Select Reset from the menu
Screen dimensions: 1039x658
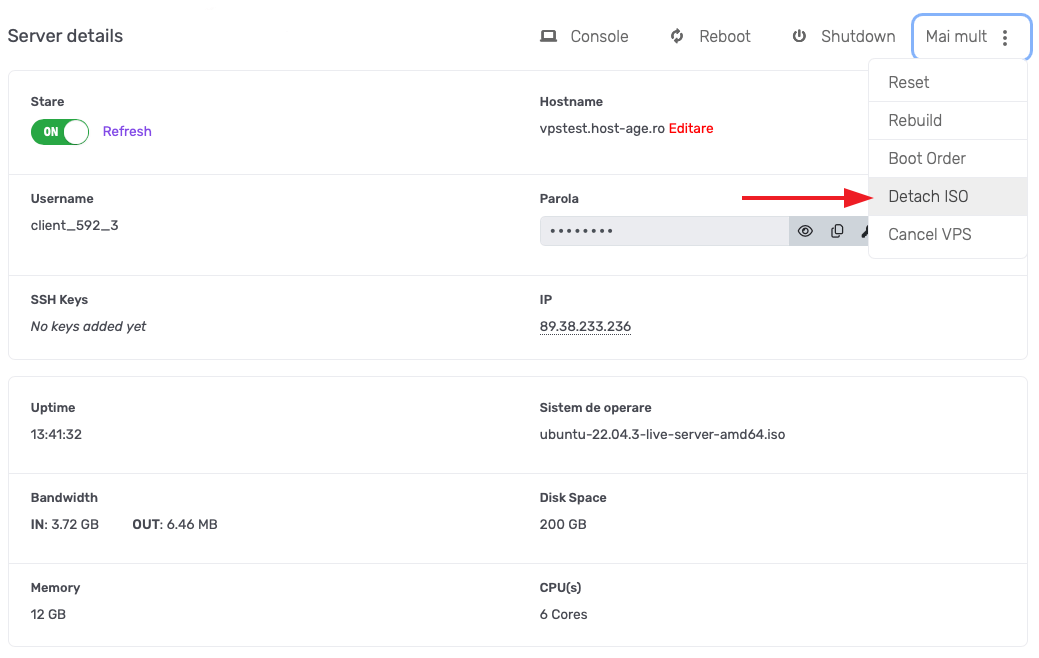pyautogui.click(x=909, y=82)
